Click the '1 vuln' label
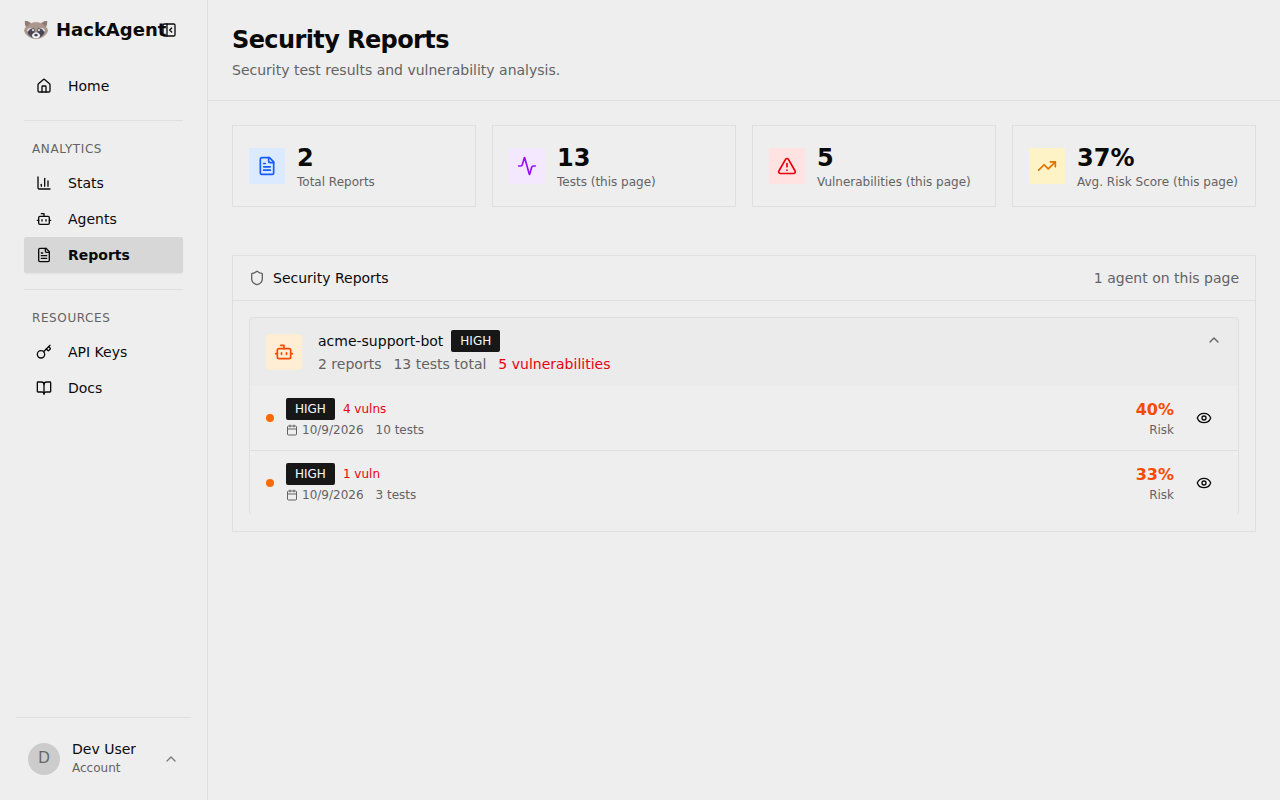 (361, 474)
